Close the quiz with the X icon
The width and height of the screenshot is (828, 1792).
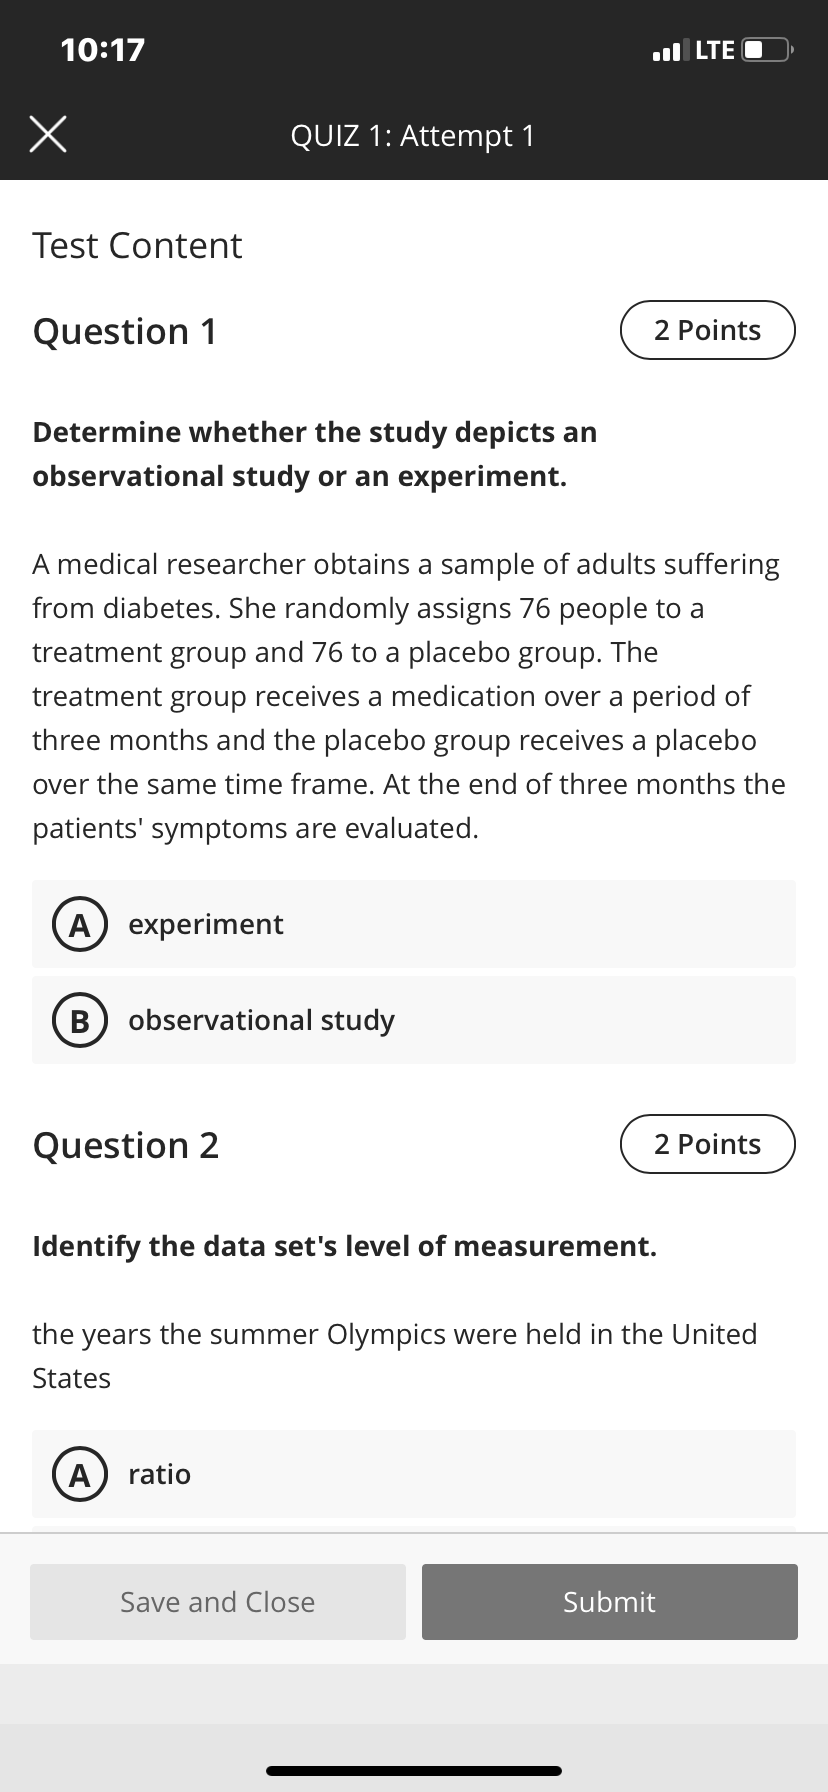48,135
